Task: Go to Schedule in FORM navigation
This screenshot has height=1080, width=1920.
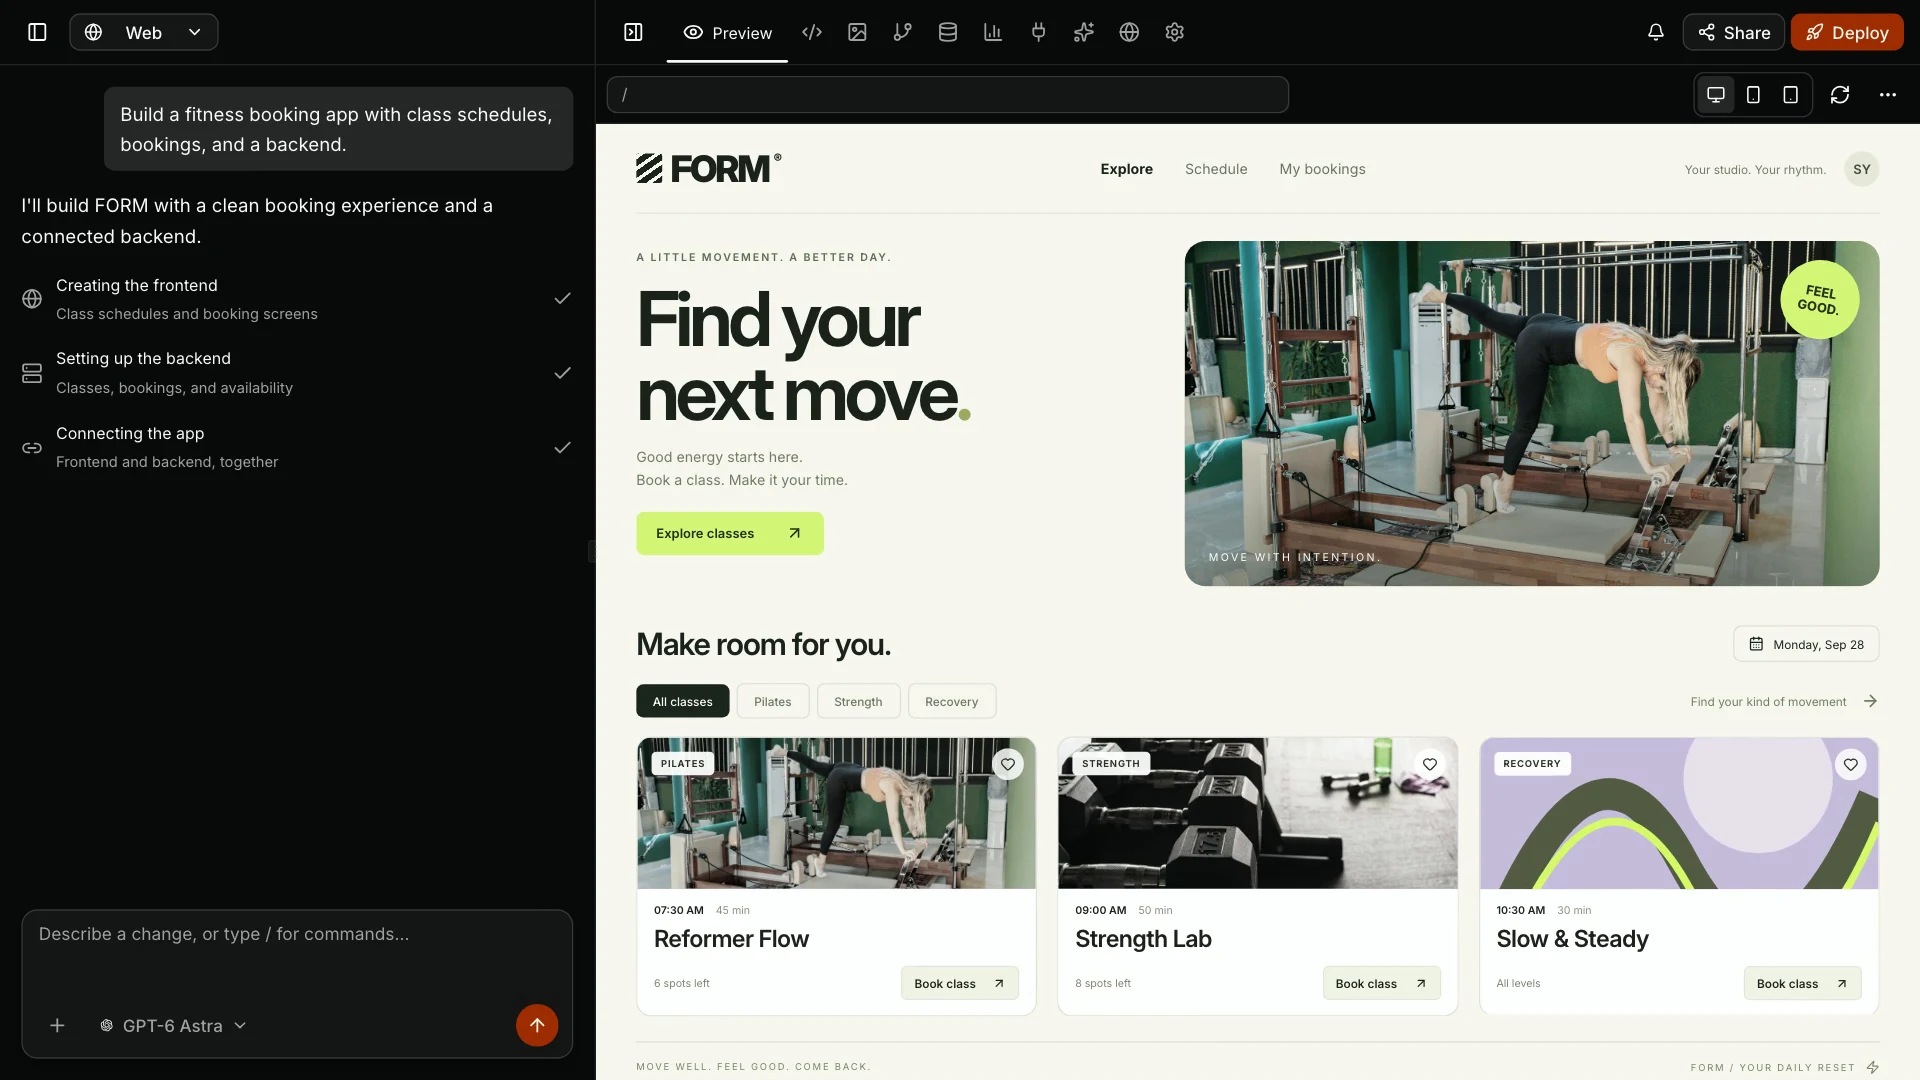Action: point(1216,169)
